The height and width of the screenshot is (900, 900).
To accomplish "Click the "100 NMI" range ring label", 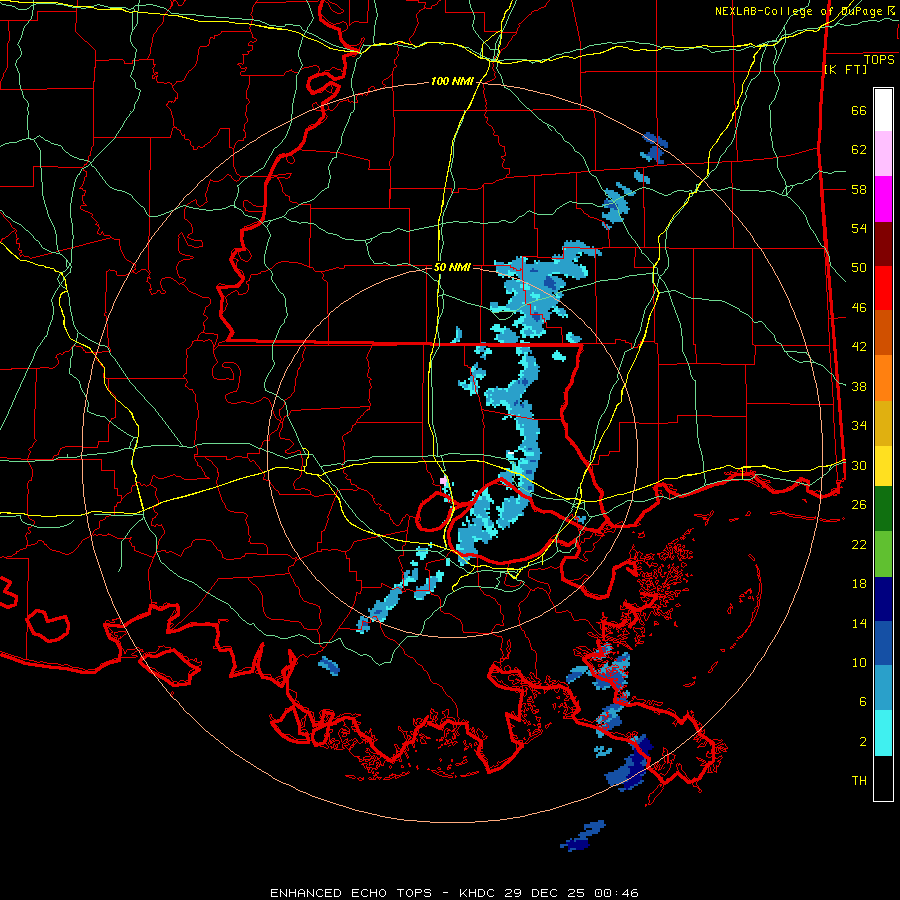I will pyautogui.click(x=452, y=82).
